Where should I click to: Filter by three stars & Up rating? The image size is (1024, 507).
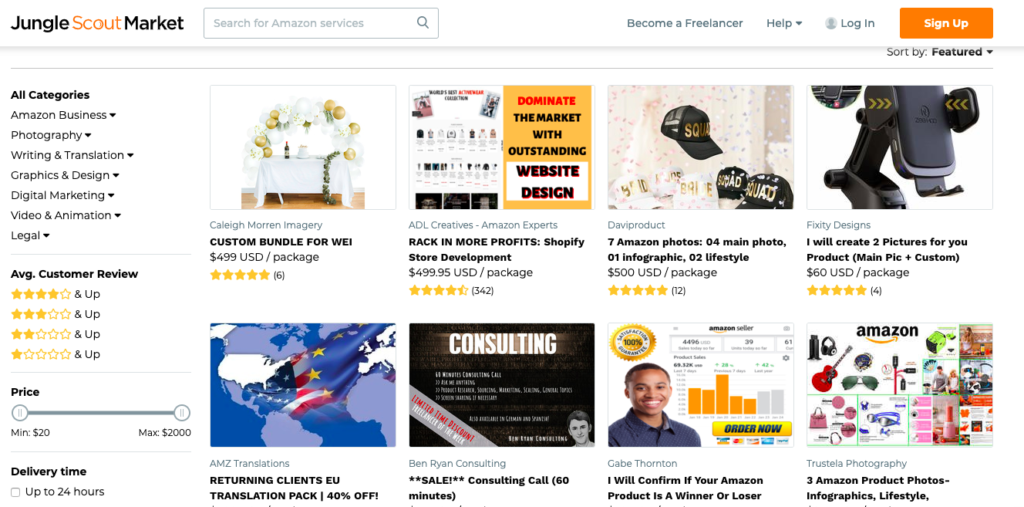coord(56,314)
